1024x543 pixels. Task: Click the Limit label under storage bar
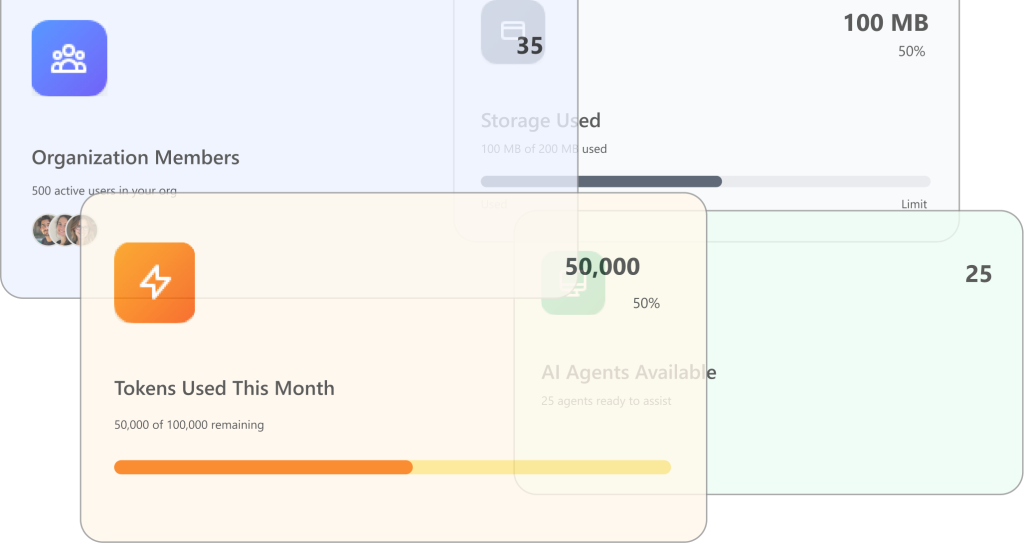[913, 204]
